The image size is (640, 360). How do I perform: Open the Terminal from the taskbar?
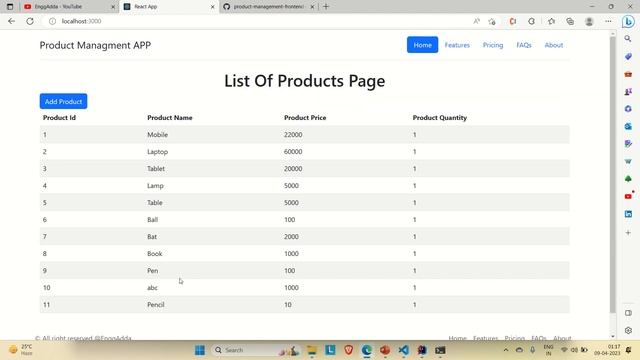440,350
